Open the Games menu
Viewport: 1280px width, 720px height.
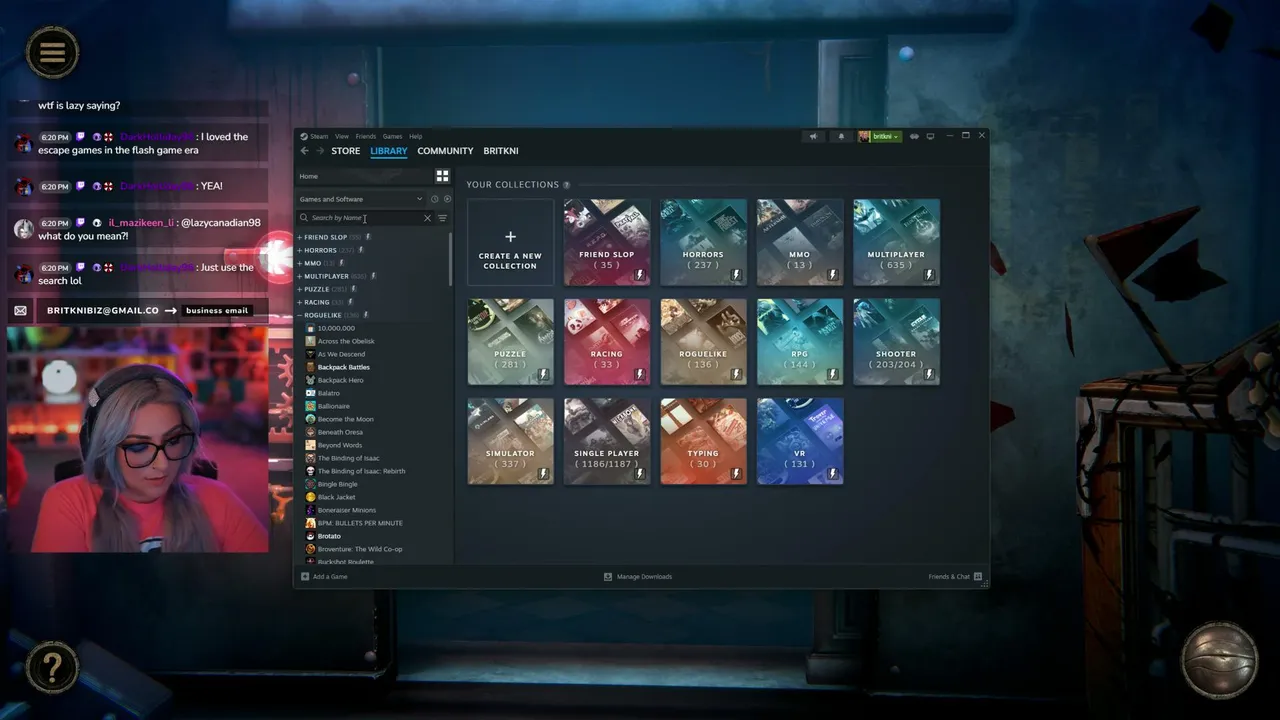392,136
